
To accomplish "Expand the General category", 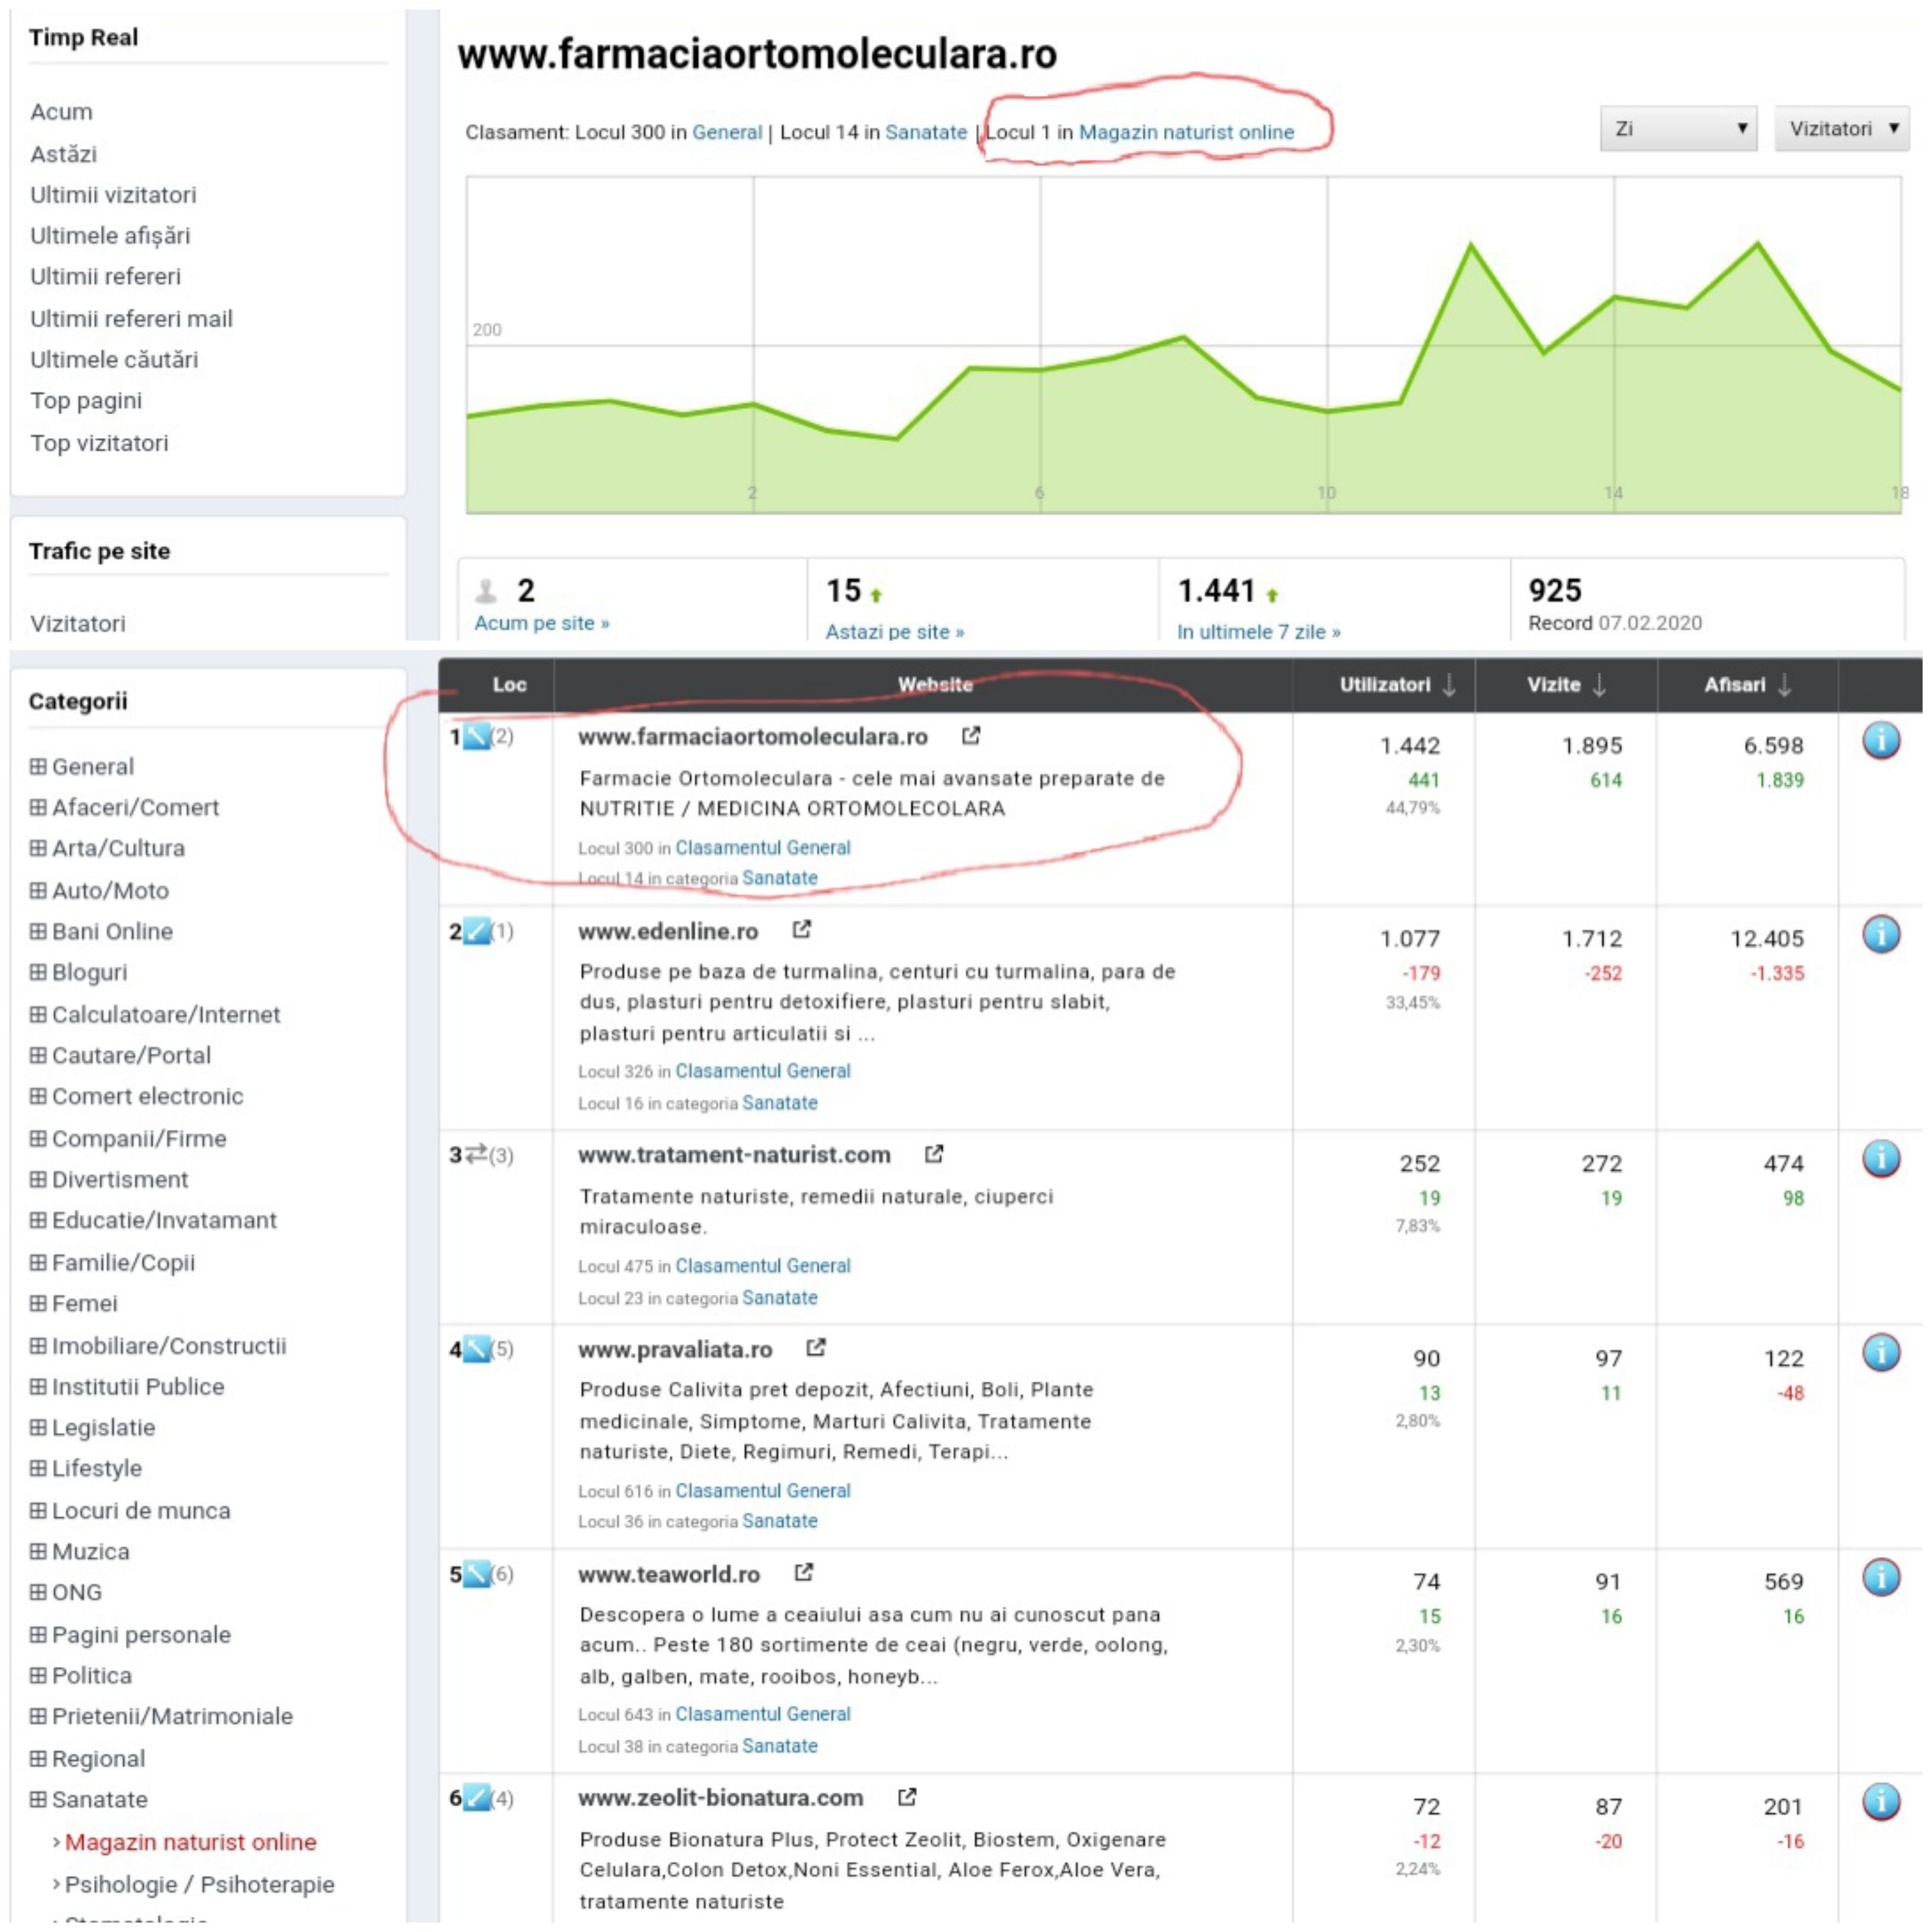I will point(38,766).
